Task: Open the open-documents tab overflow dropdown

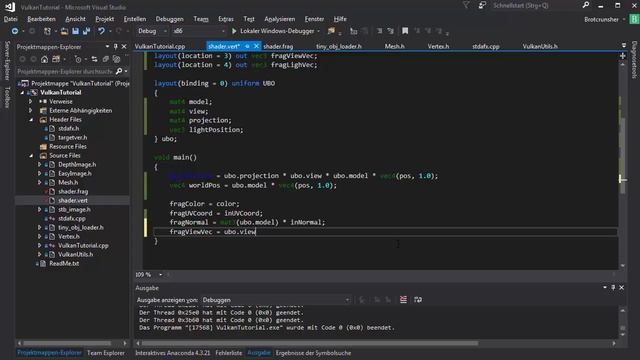Action: click(x=624, y=45)
